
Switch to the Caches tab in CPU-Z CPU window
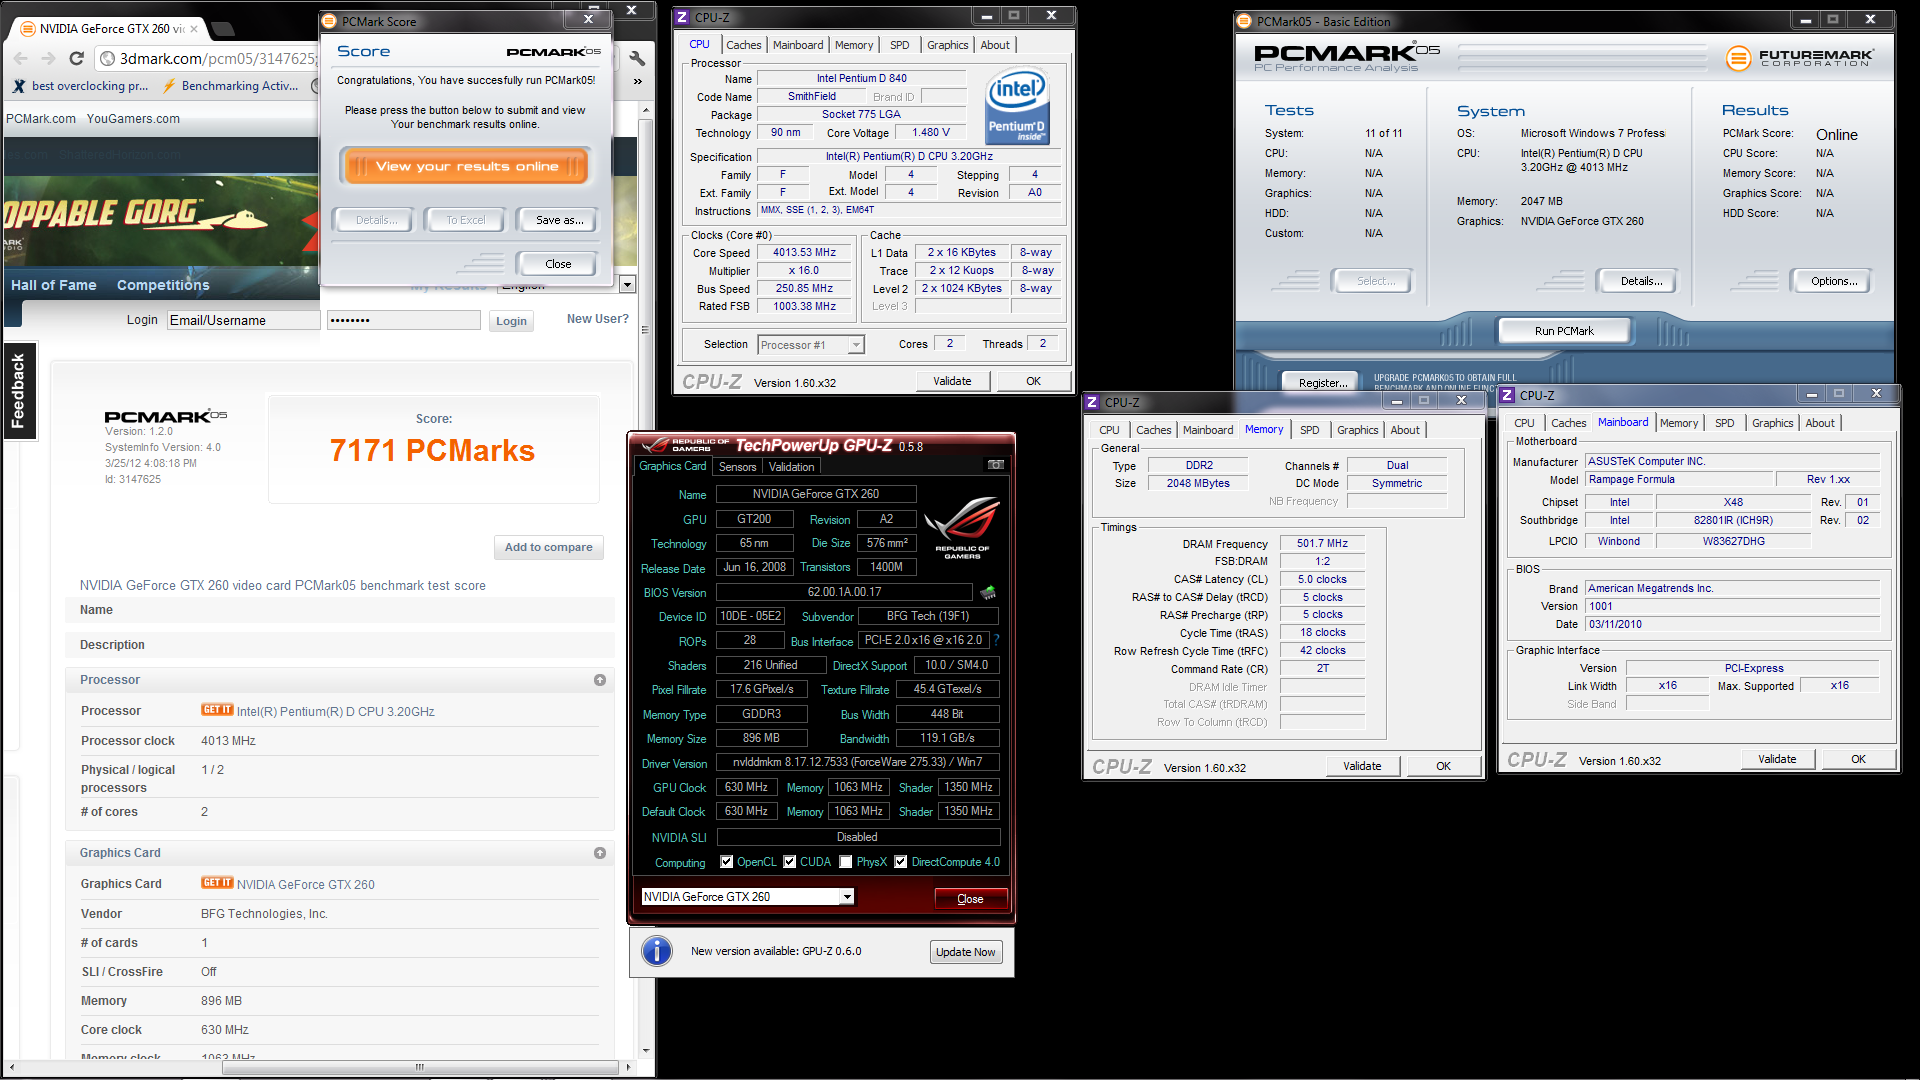pos(743,45)
